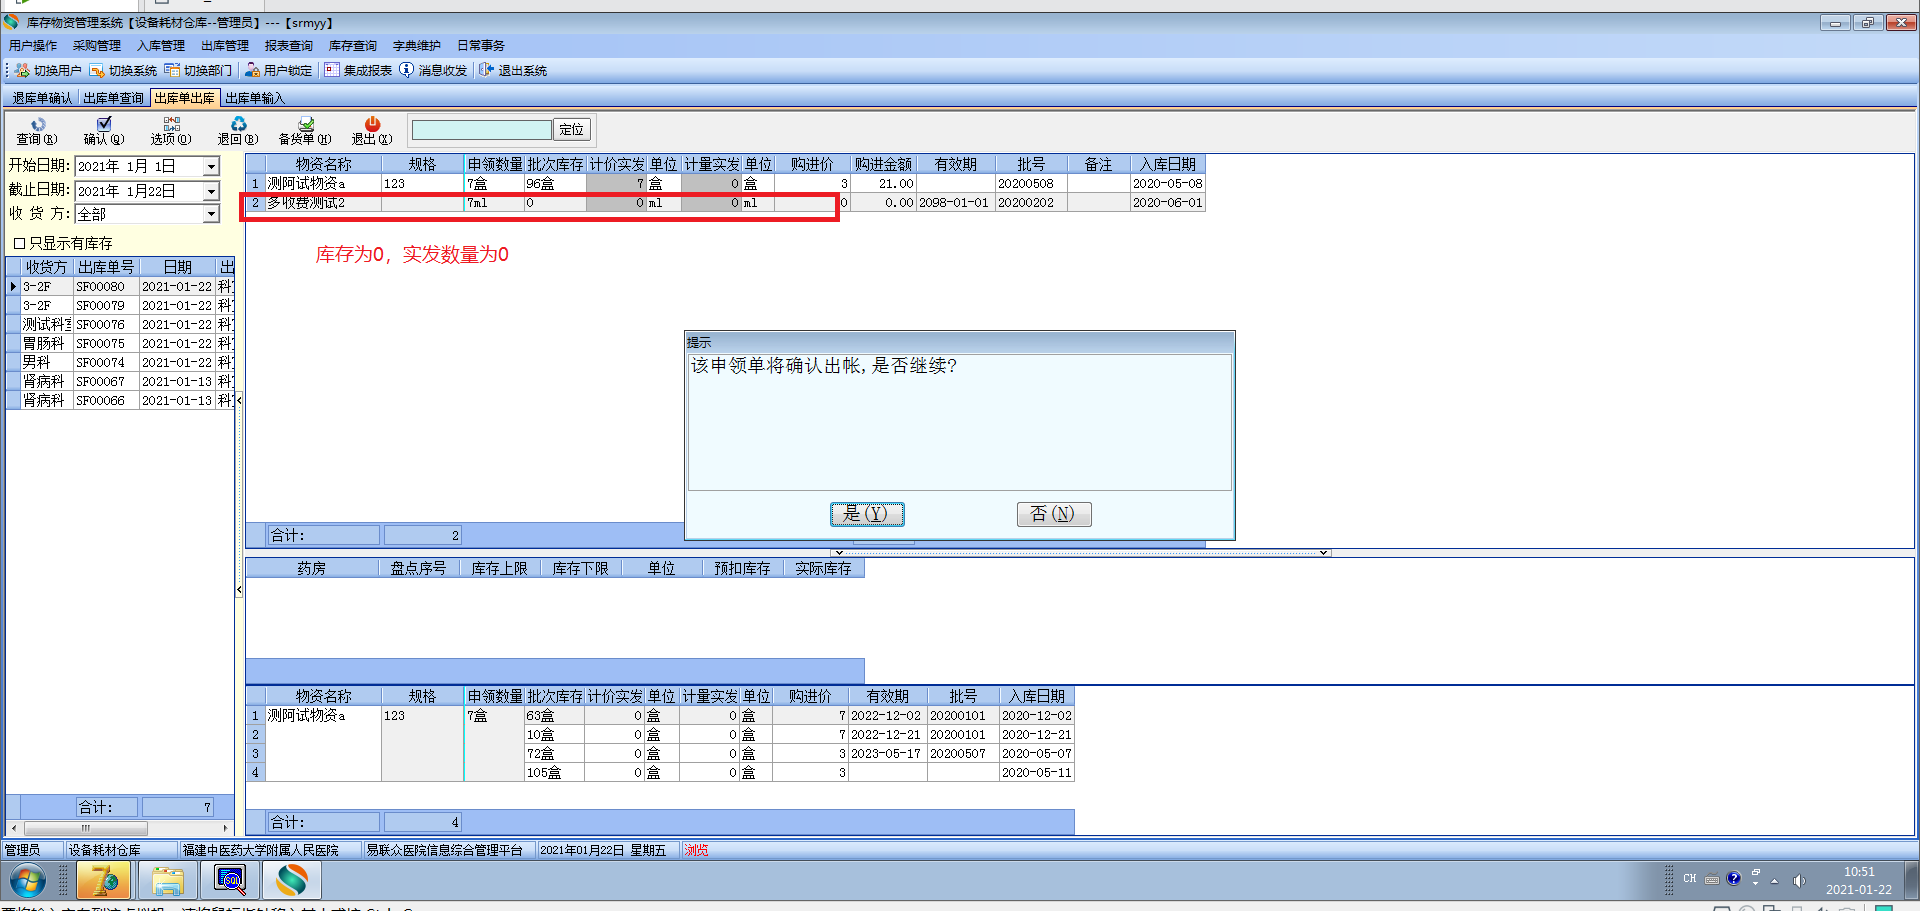The image size is (1920, 911).
Task: Toggle the 只显示有库存 checkbox
Action: tap(19, 243)
